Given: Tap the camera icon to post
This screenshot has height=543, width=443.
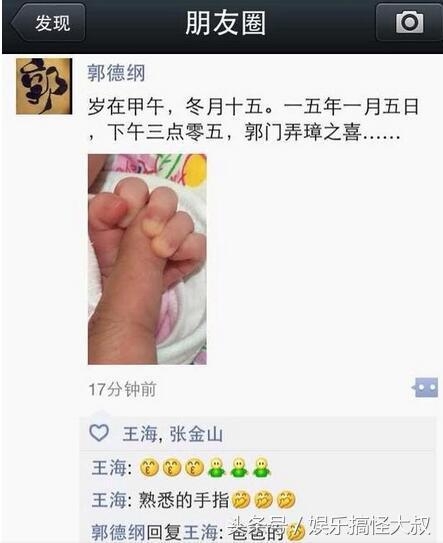Looking at the screenshot, I should [x=409, y=23].
